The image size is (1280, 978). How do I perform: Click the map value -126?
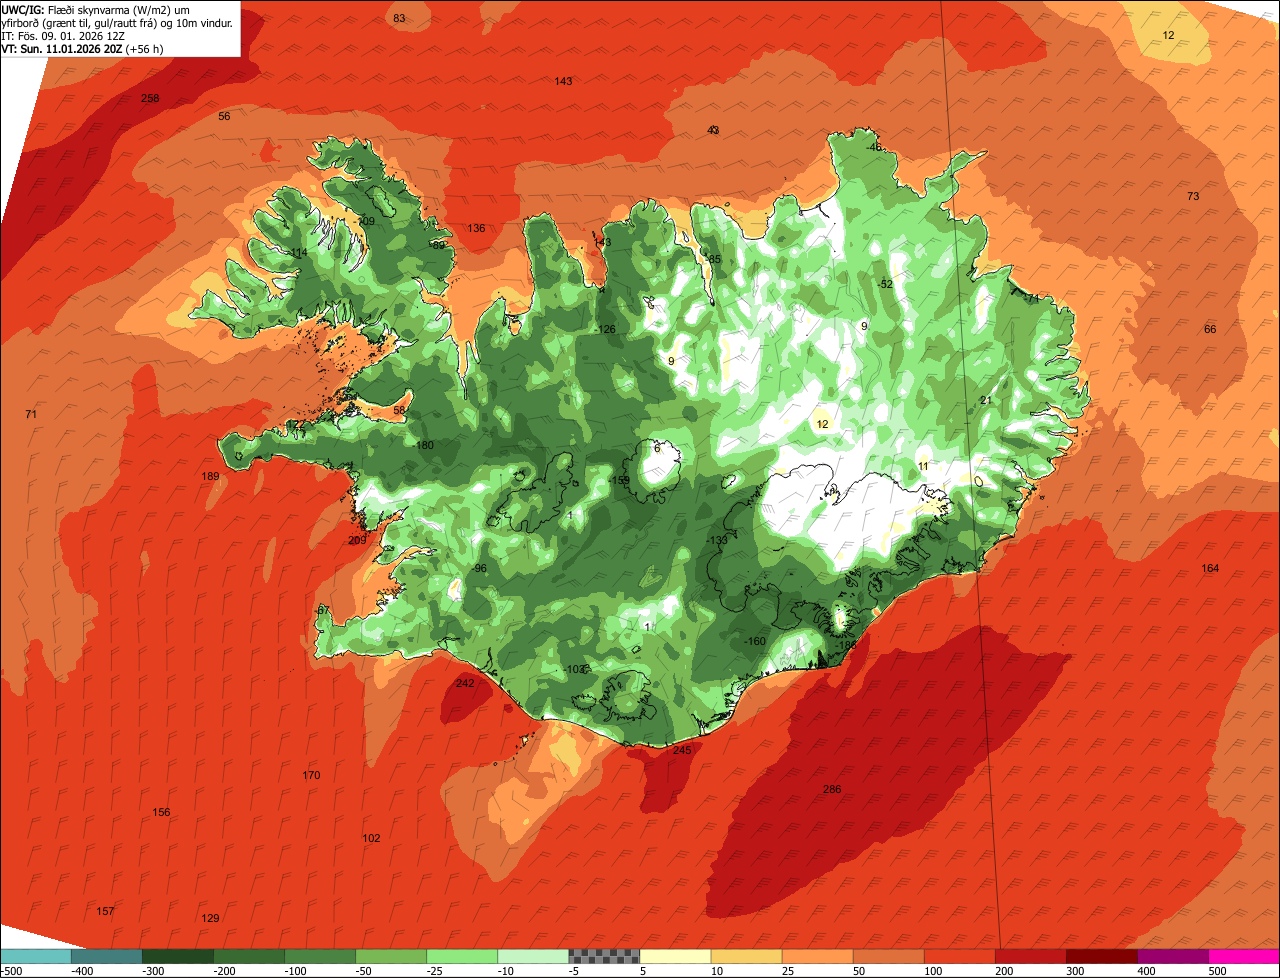(x=606, y=329)
